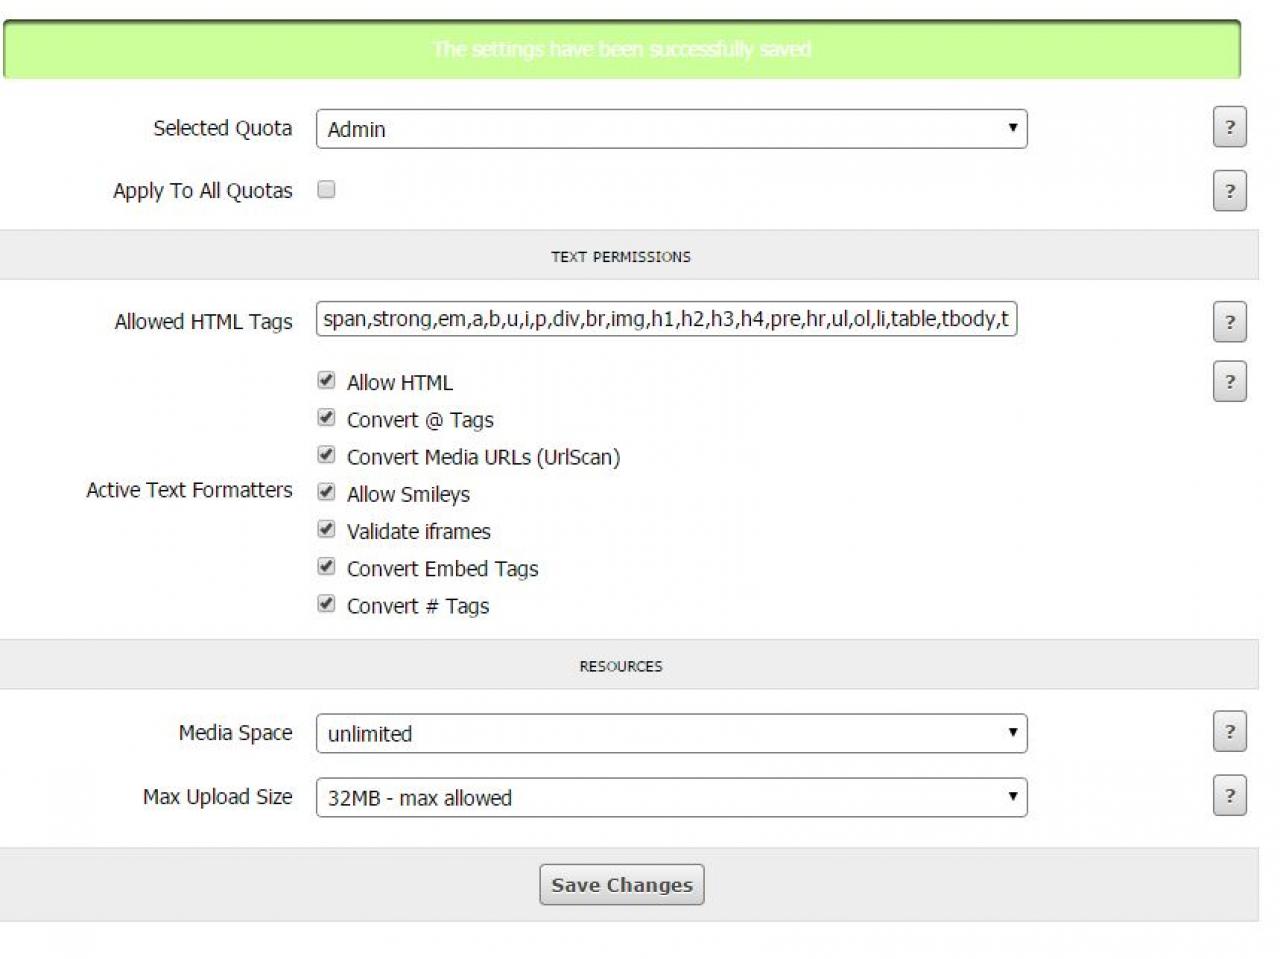Screen dimensions: 1280x959
Task: Click the Save Changes button
Action: coord(621,885)
